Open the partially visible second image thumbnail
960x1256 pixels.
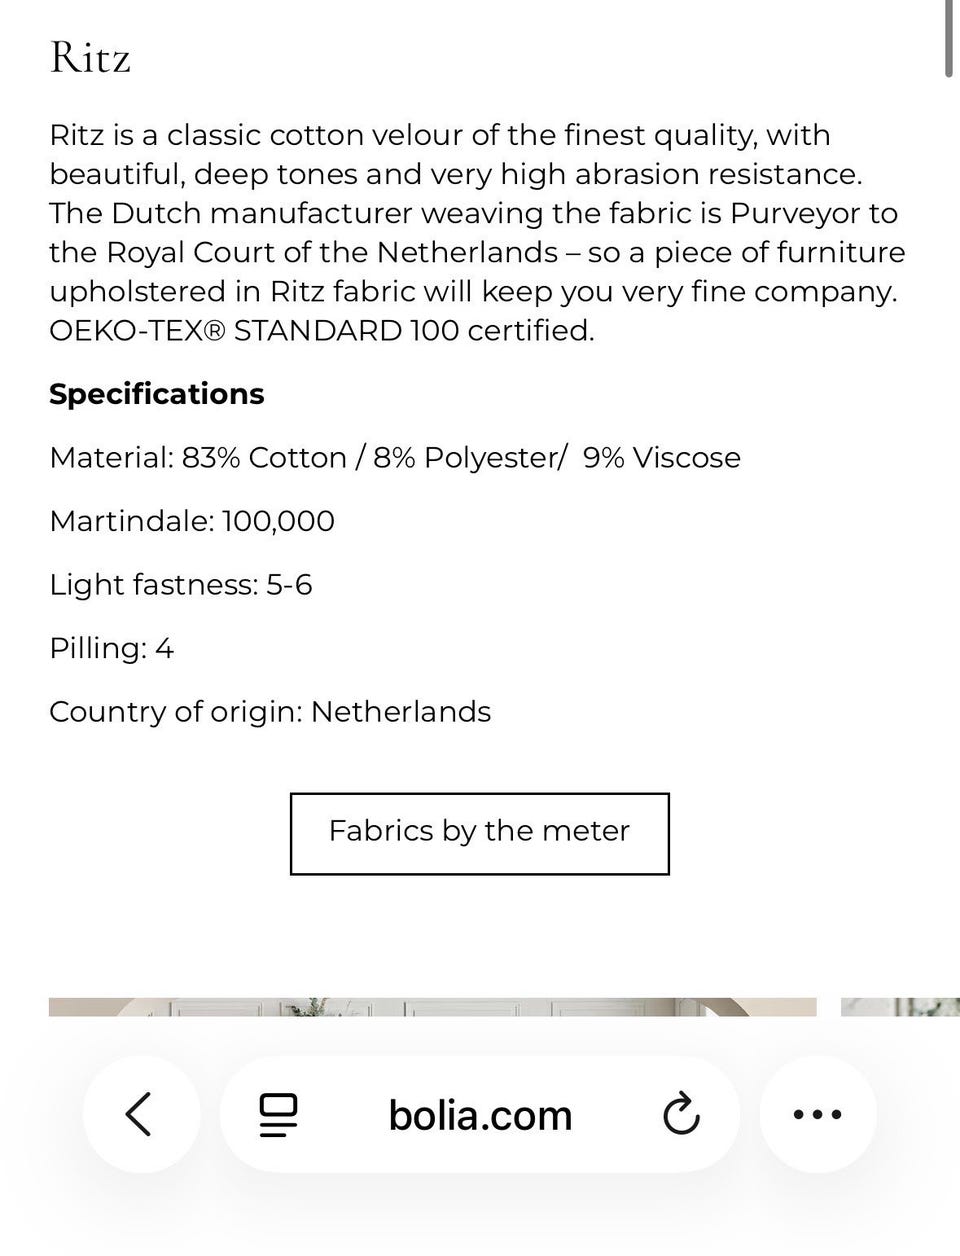(900, 1007)
